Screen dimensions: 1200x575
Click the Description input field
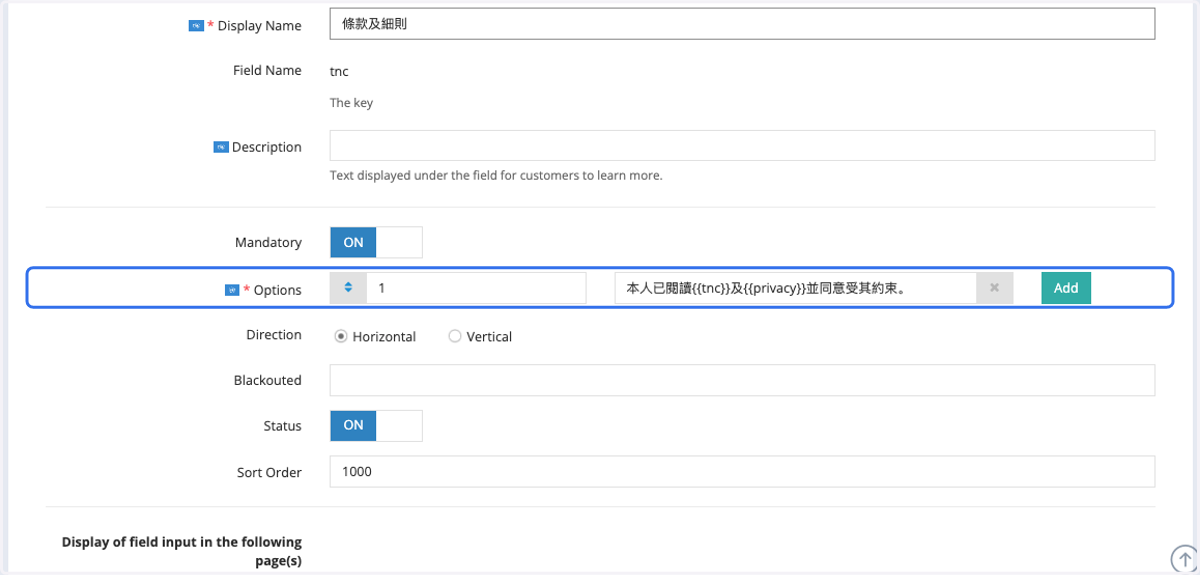click(x=742, y=145)
